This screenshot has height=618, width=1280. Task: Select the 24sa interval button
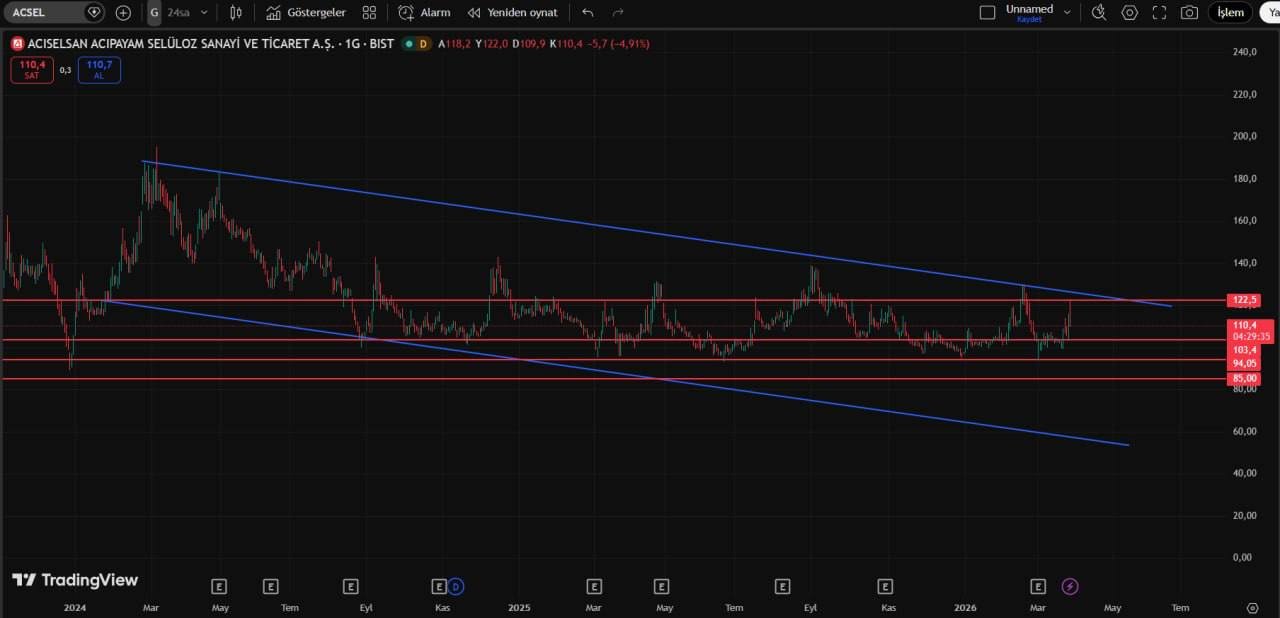point(179,13)
